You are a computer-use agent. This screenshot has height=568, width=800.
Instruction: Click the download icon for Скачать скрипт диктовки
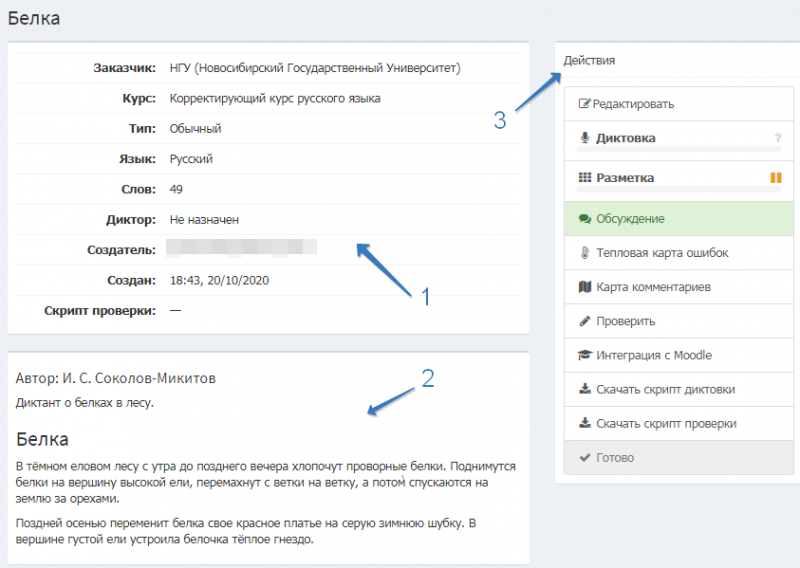click(x=585, y=390)
